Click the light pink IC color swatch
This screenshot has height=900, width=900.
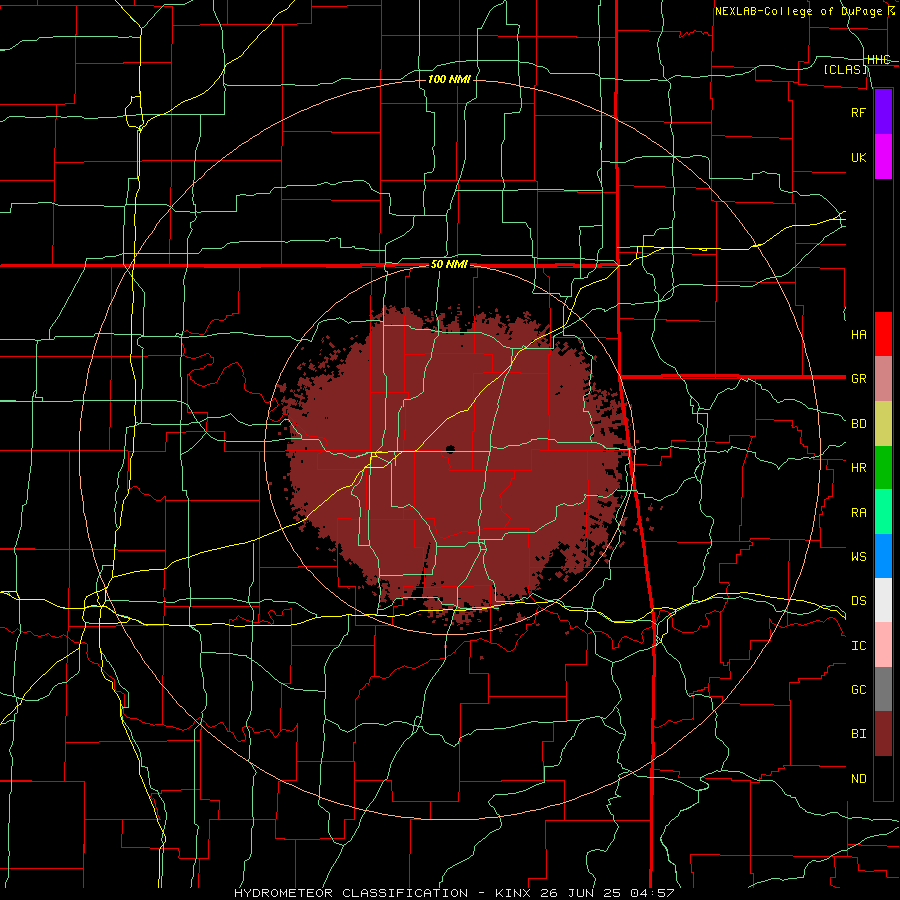coord(883,645)
